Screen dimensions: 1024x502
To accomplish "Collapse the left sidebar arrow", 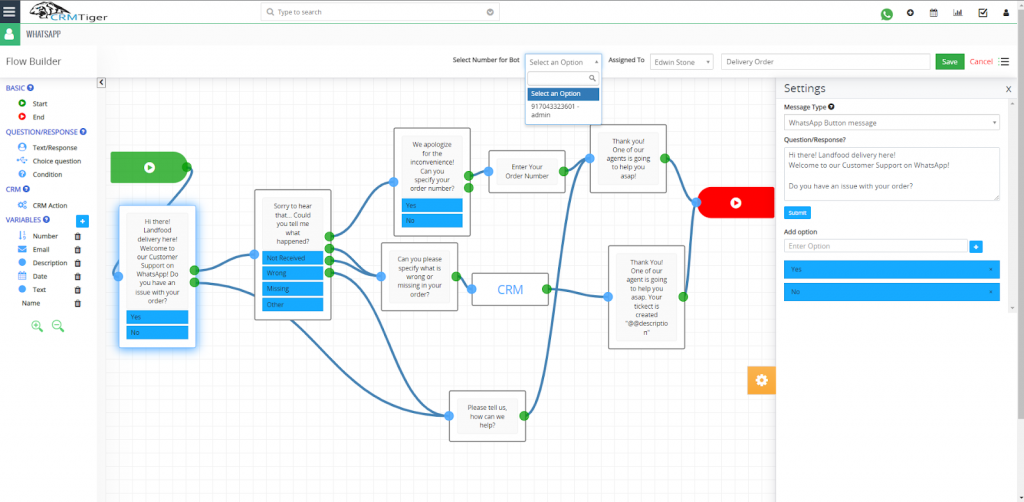I will pyautogui.click(x=101, y=82).
